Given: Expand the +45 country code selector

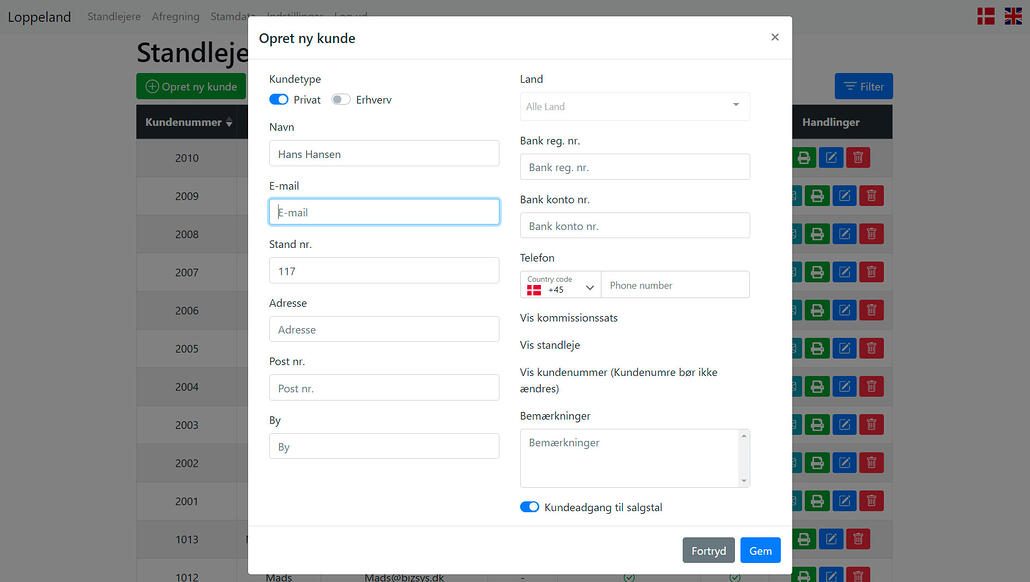Looking at the screenshot, I should click(560, 285).
